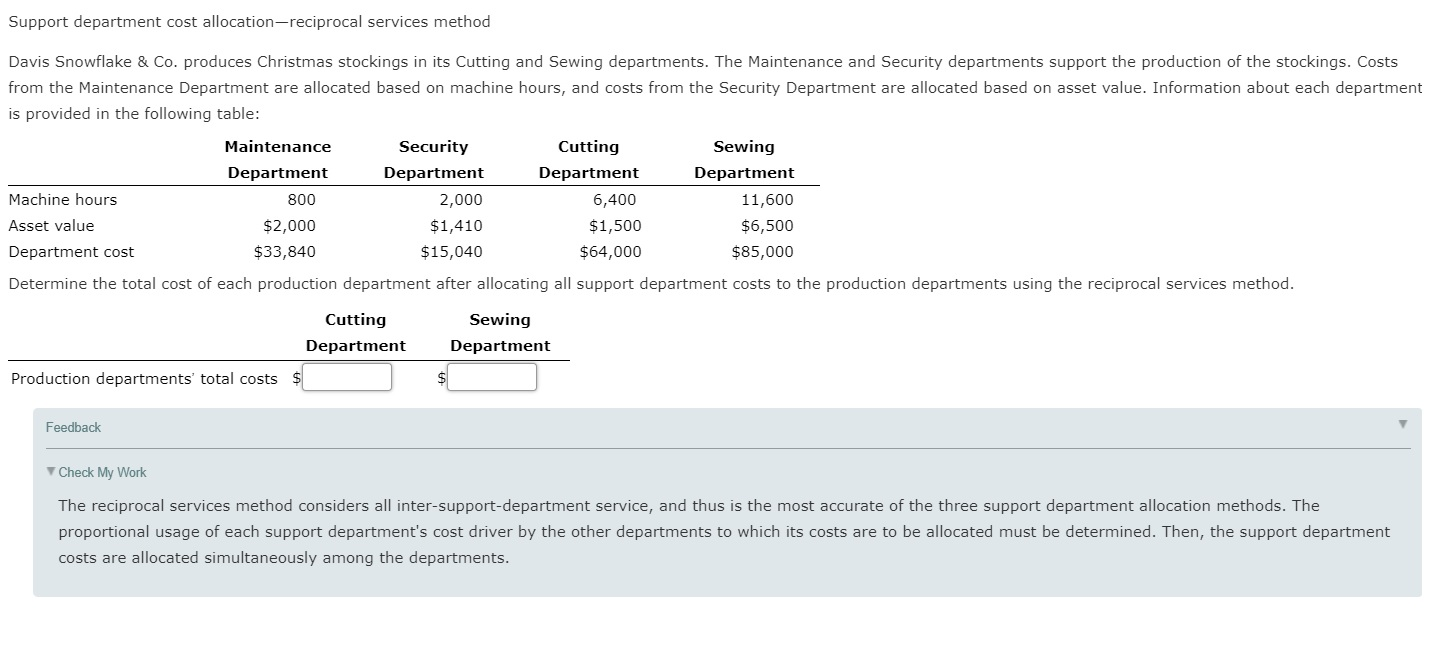Click the Security Department column header
Screen dimensions: 1438x672
coord(433,159)
